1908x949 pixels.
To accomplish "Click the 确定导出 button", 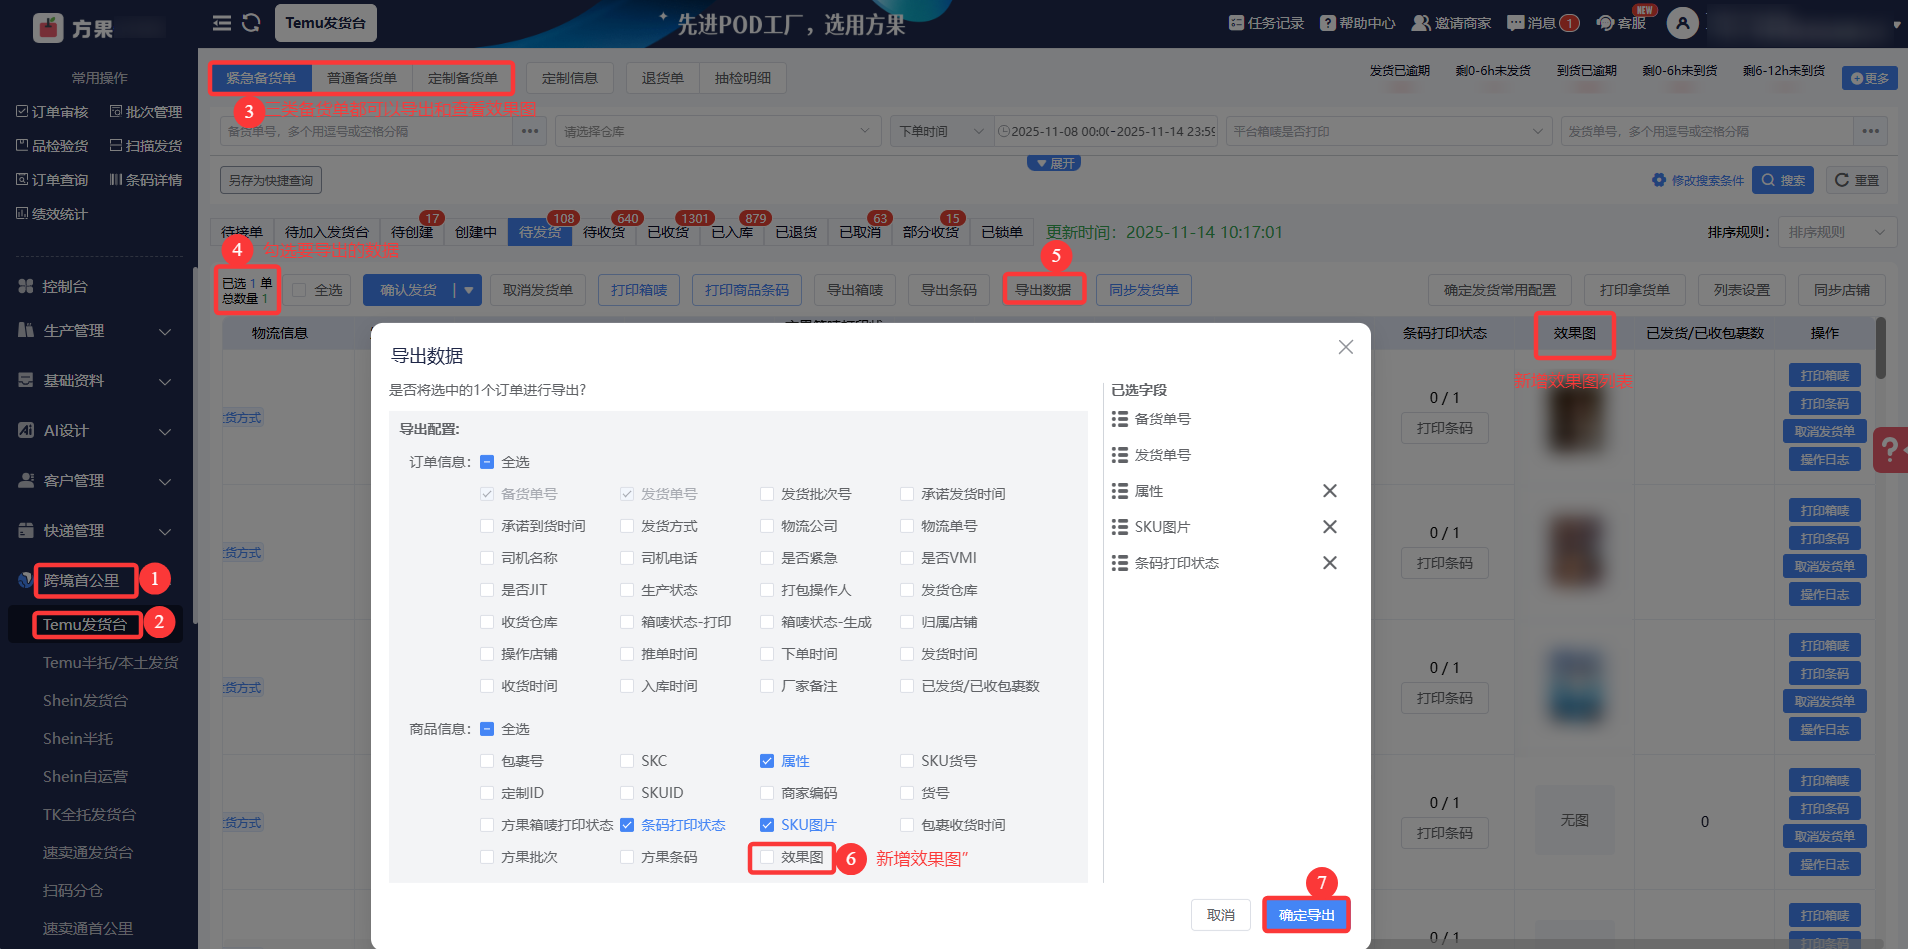I will pyautogui.click(x=1307, y=915).
